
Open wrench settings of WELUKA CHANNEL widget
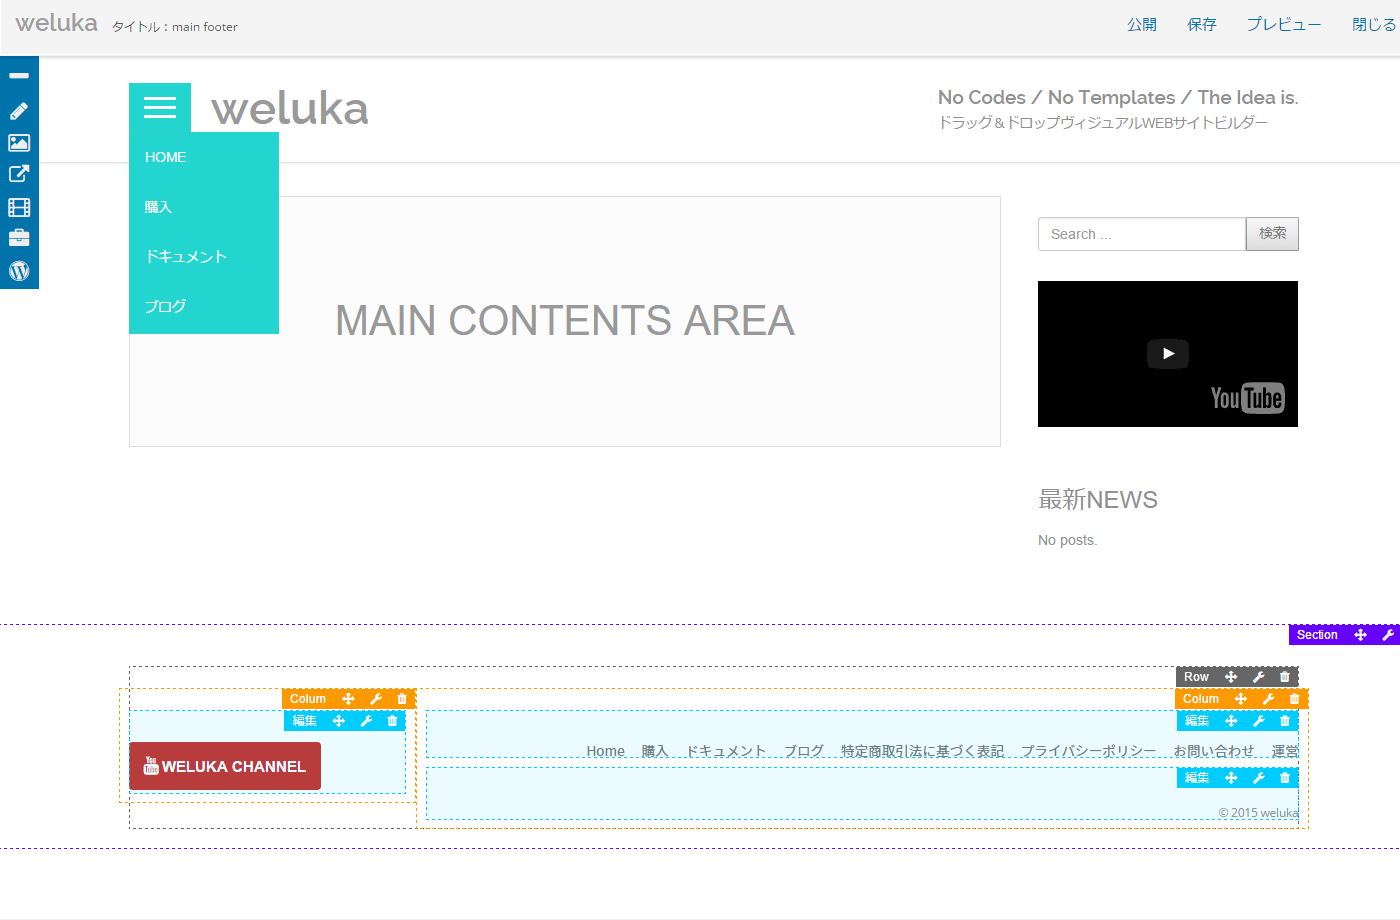tap(366, 721)
